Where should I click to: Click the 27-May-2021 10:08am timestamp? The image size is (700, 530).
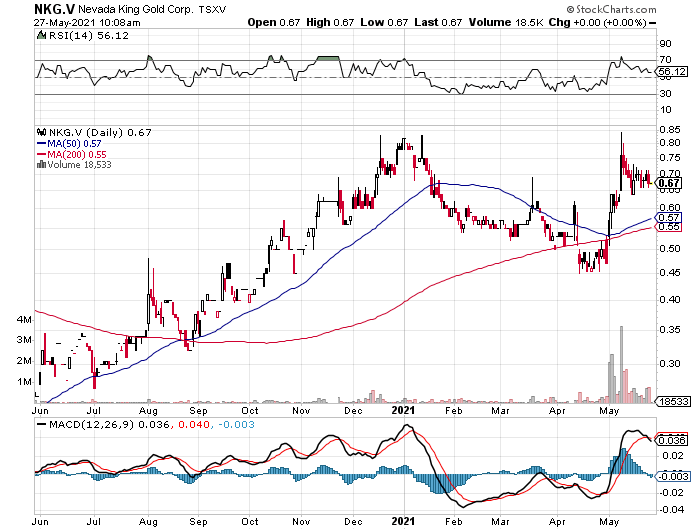pos(87,23)
